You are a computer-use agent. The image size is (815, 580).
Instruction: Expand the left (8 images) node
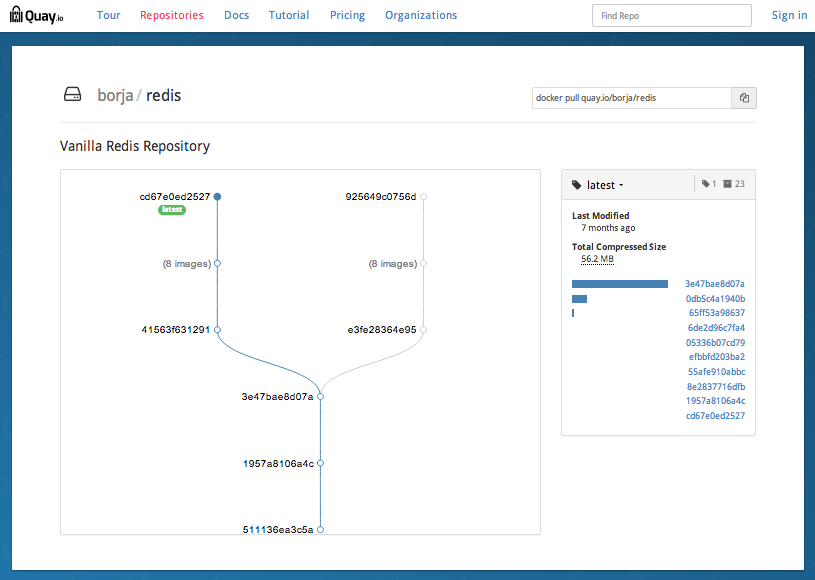tap(217, 263)
